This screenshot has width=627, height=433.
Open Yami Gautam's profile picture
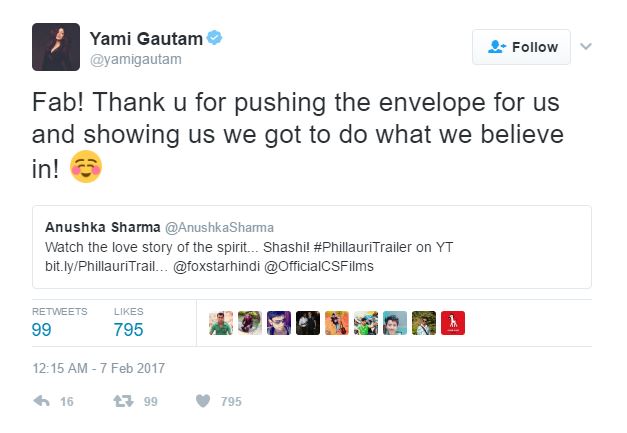click(56, 47)
